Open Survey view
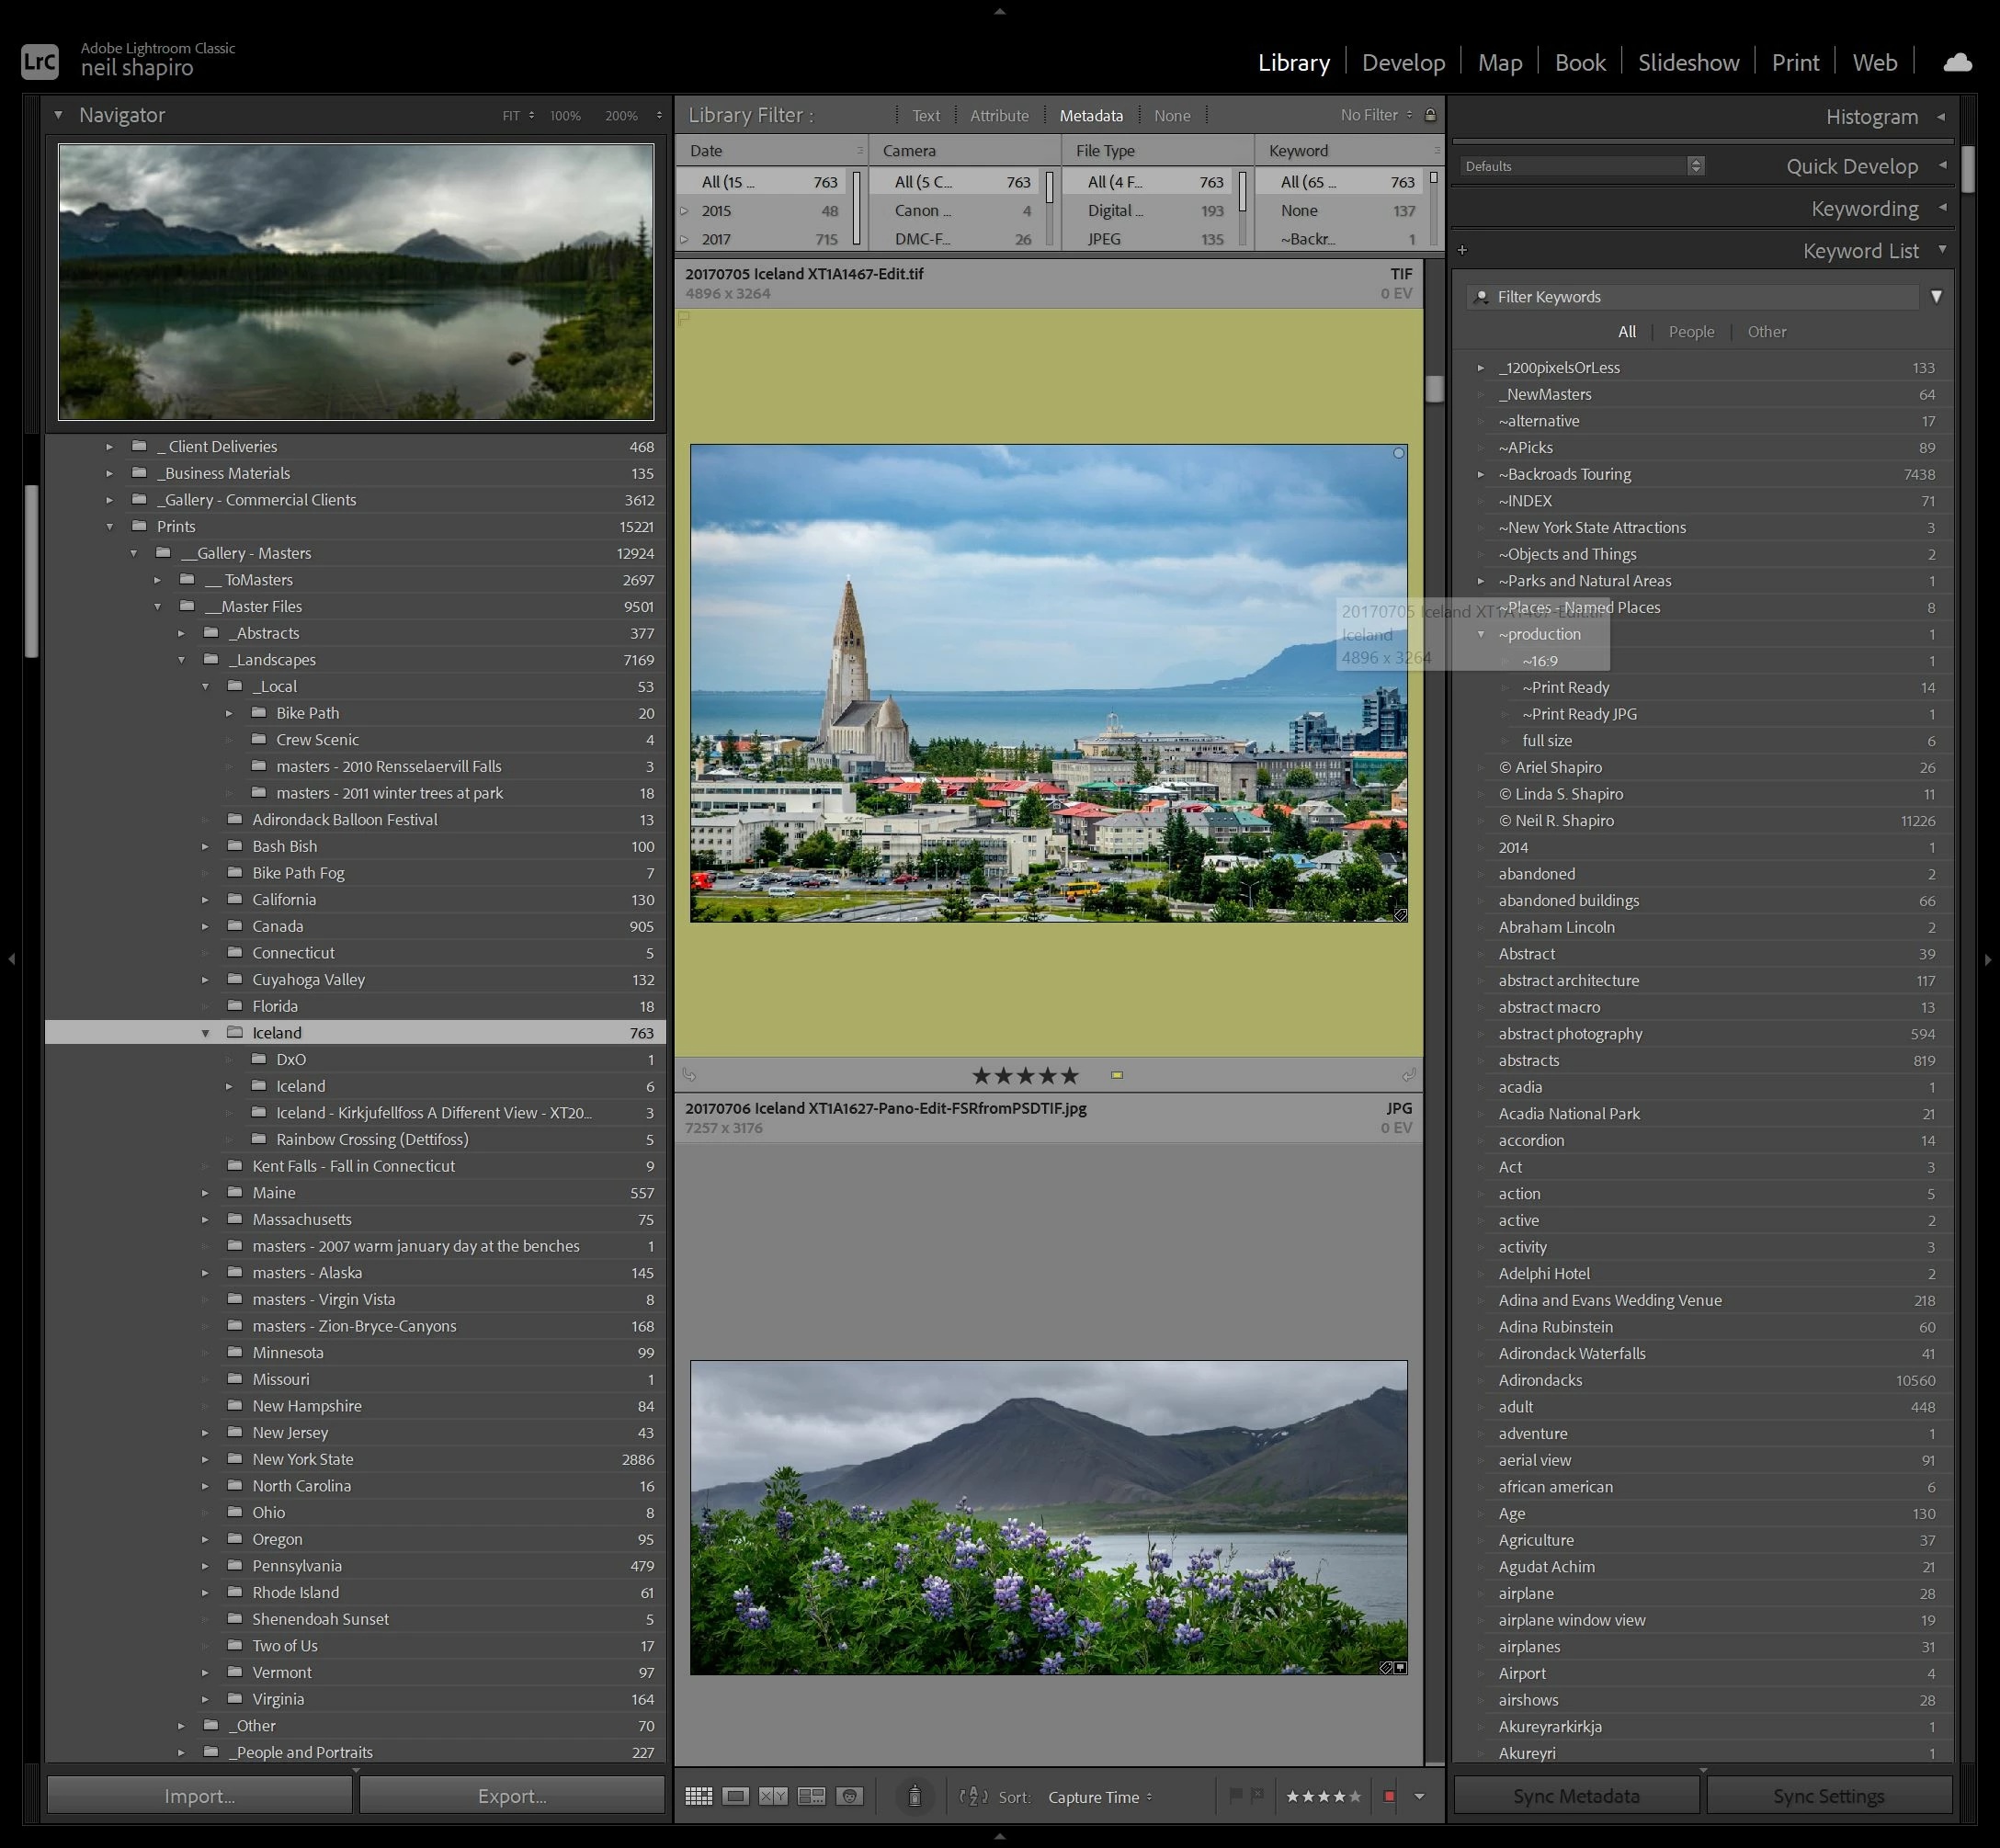Viewport: 2000px width, 1848px height. [x=811, y=1796]
